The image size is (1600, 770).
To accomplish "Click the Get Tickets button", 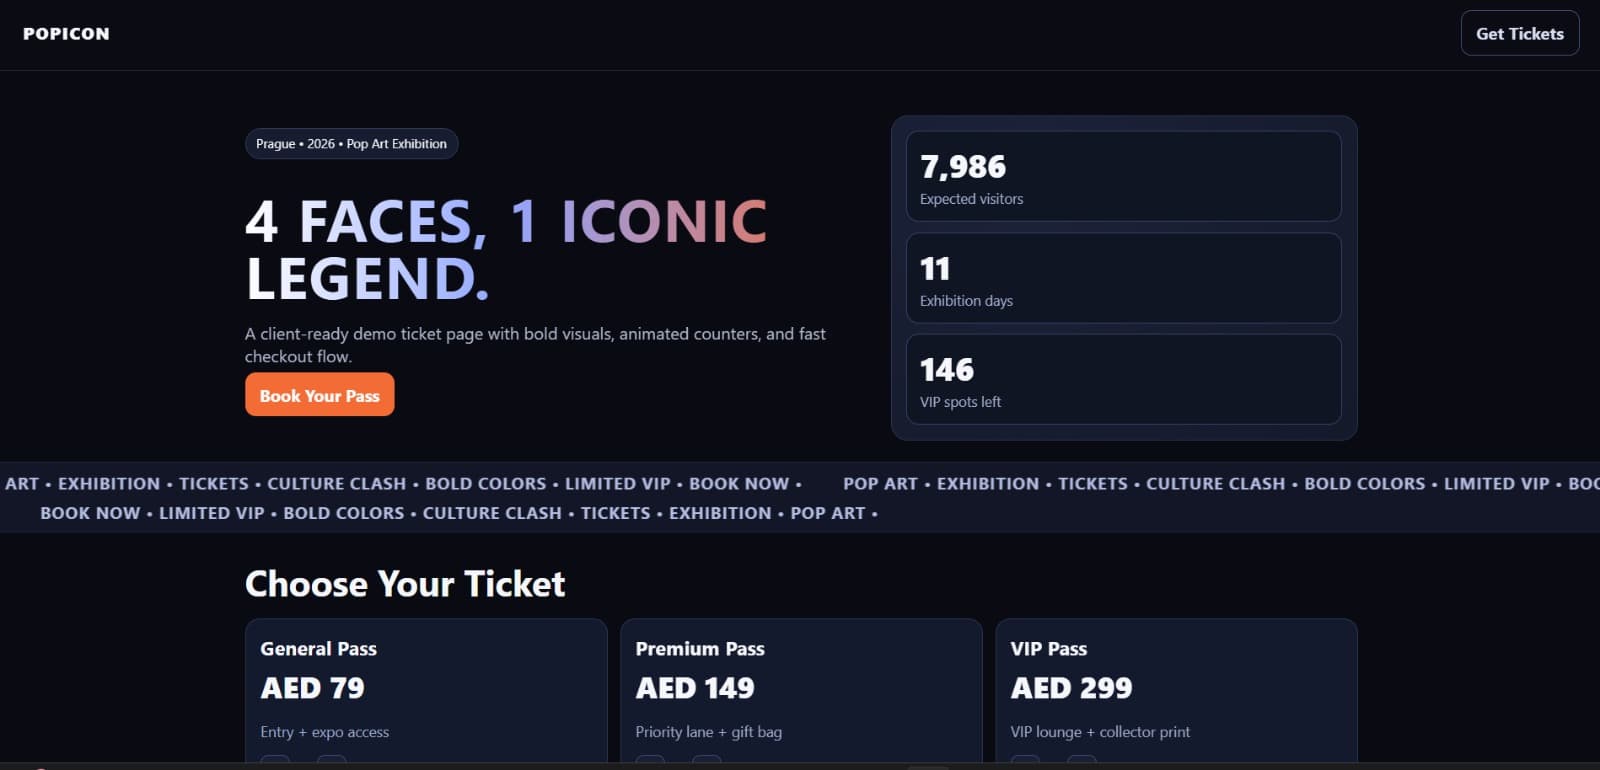I will point(1519,33).
